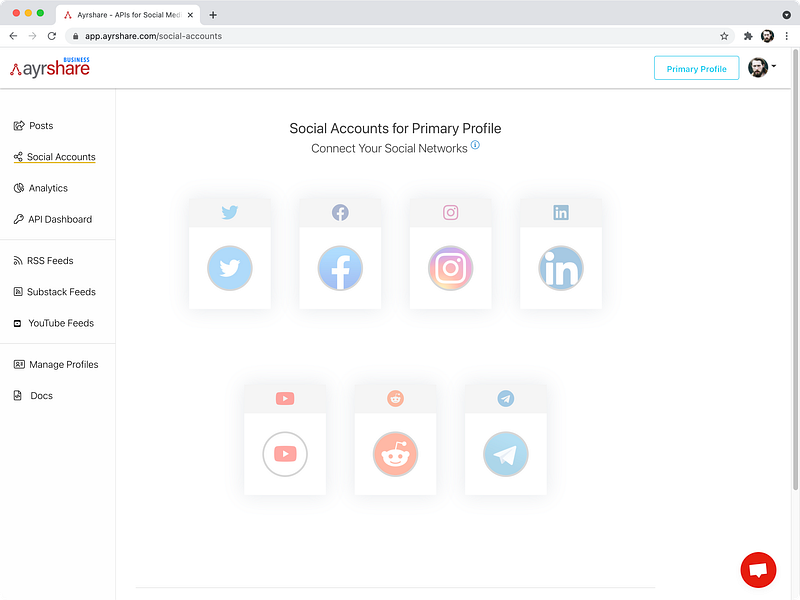The image size is (800, 600).
Task: Click small Reddit icon in card header
Action: [395, 398]
